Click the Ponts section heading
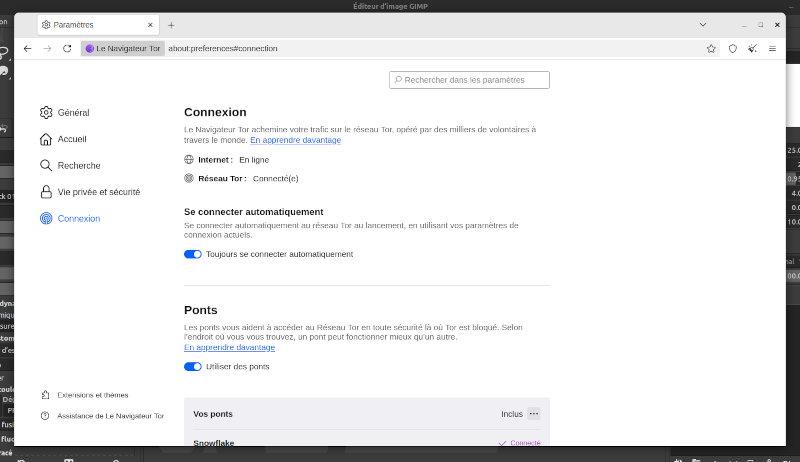 point(201,310)
